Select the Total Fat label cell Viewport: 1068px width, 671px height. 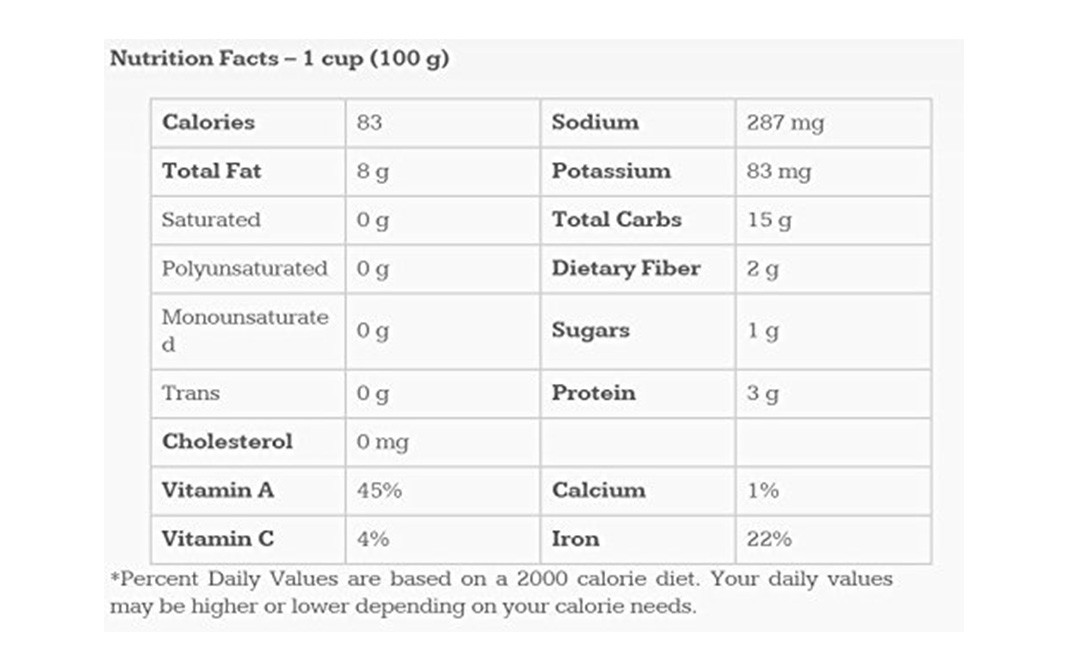tap(211, 171)
